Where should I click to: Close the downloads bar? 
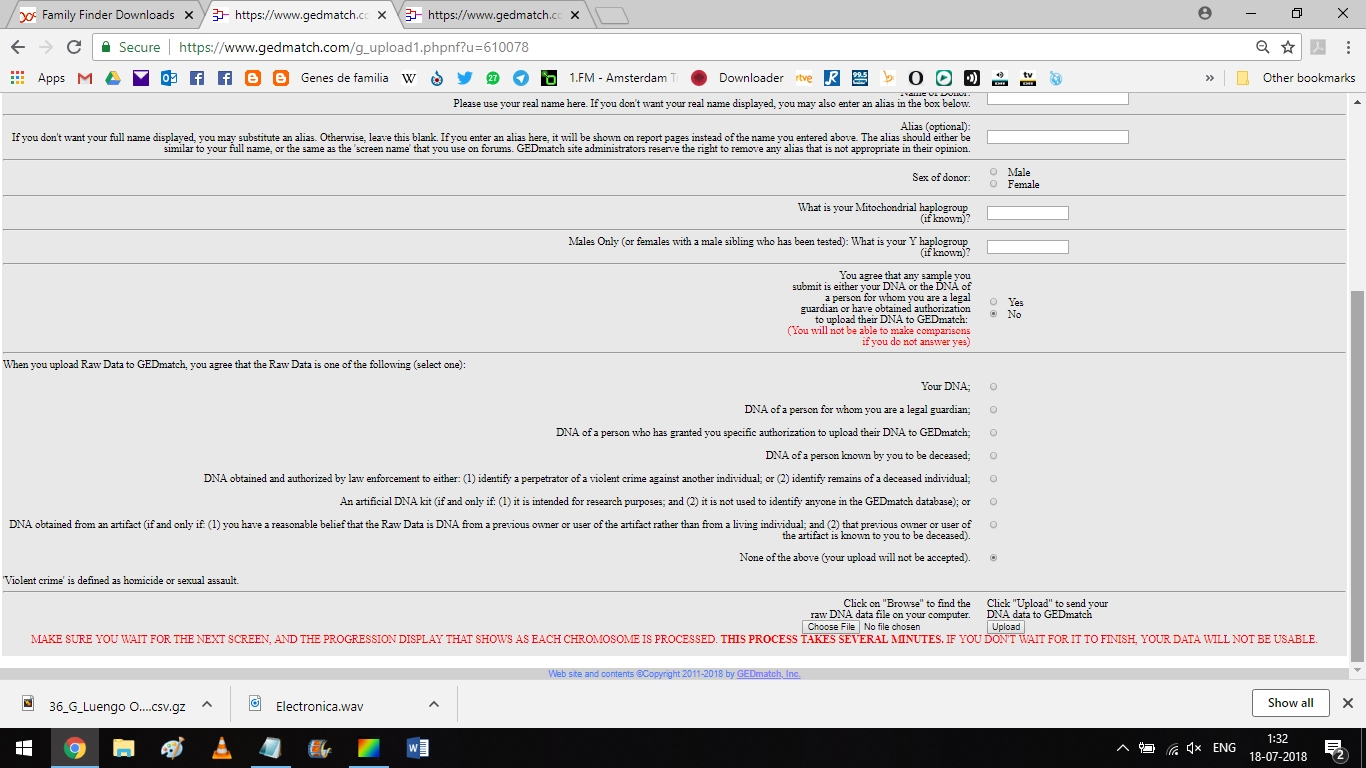point(1347,703)
